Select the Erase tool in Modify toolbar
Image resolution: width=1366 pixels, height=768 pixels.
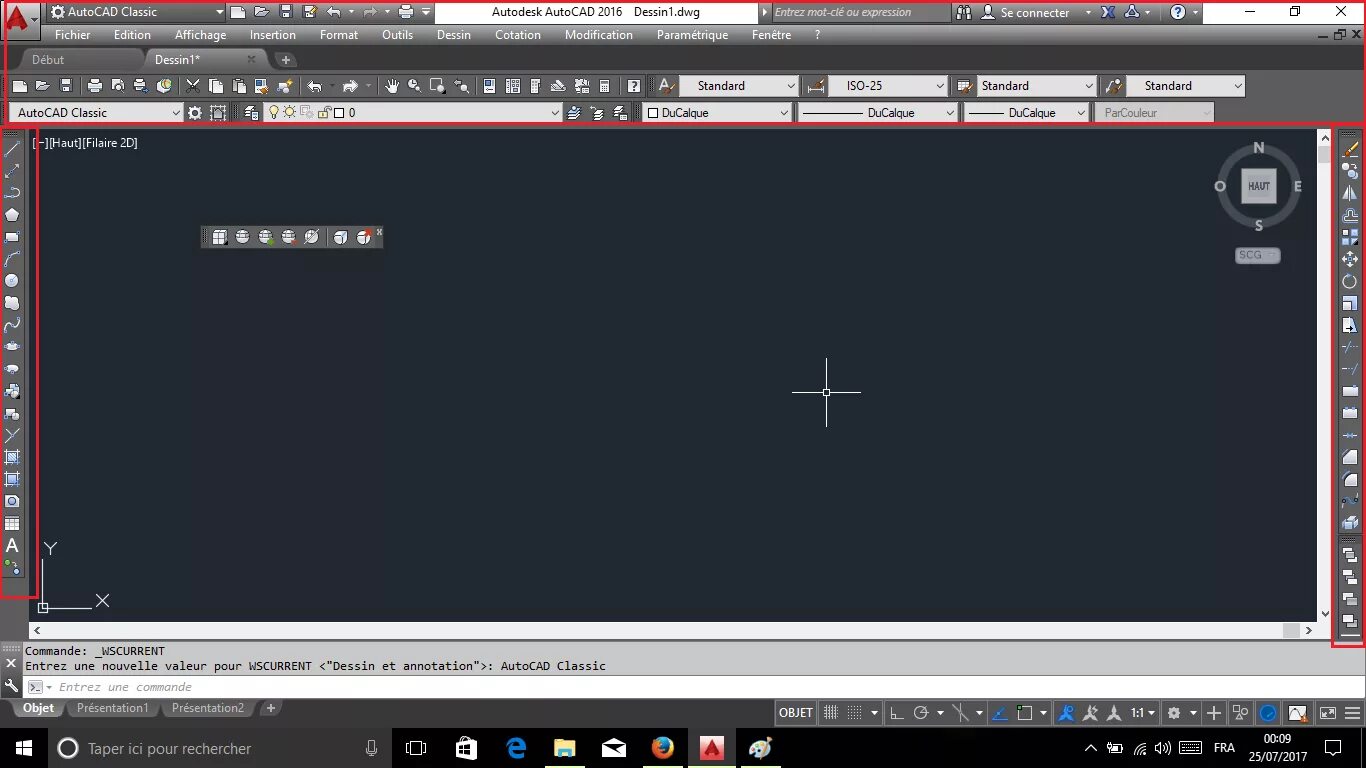pos(1350,149)
